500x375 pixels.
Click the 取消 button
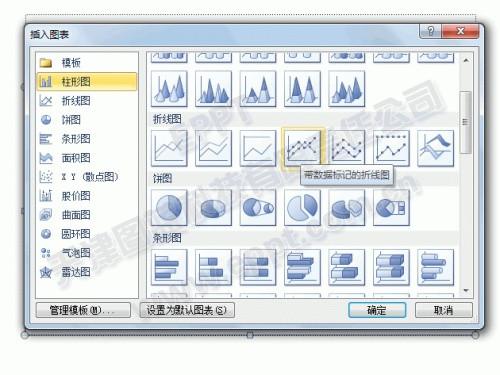coord(443,310)
